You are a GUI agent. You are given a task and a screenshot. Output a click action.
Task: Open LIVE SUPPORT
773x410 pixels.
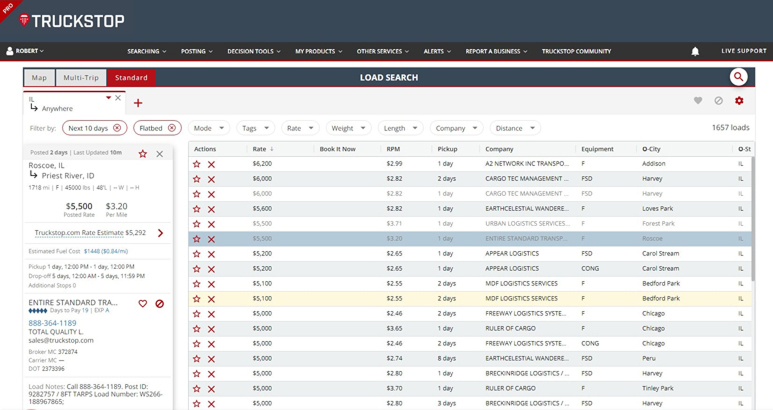point(744,51)
